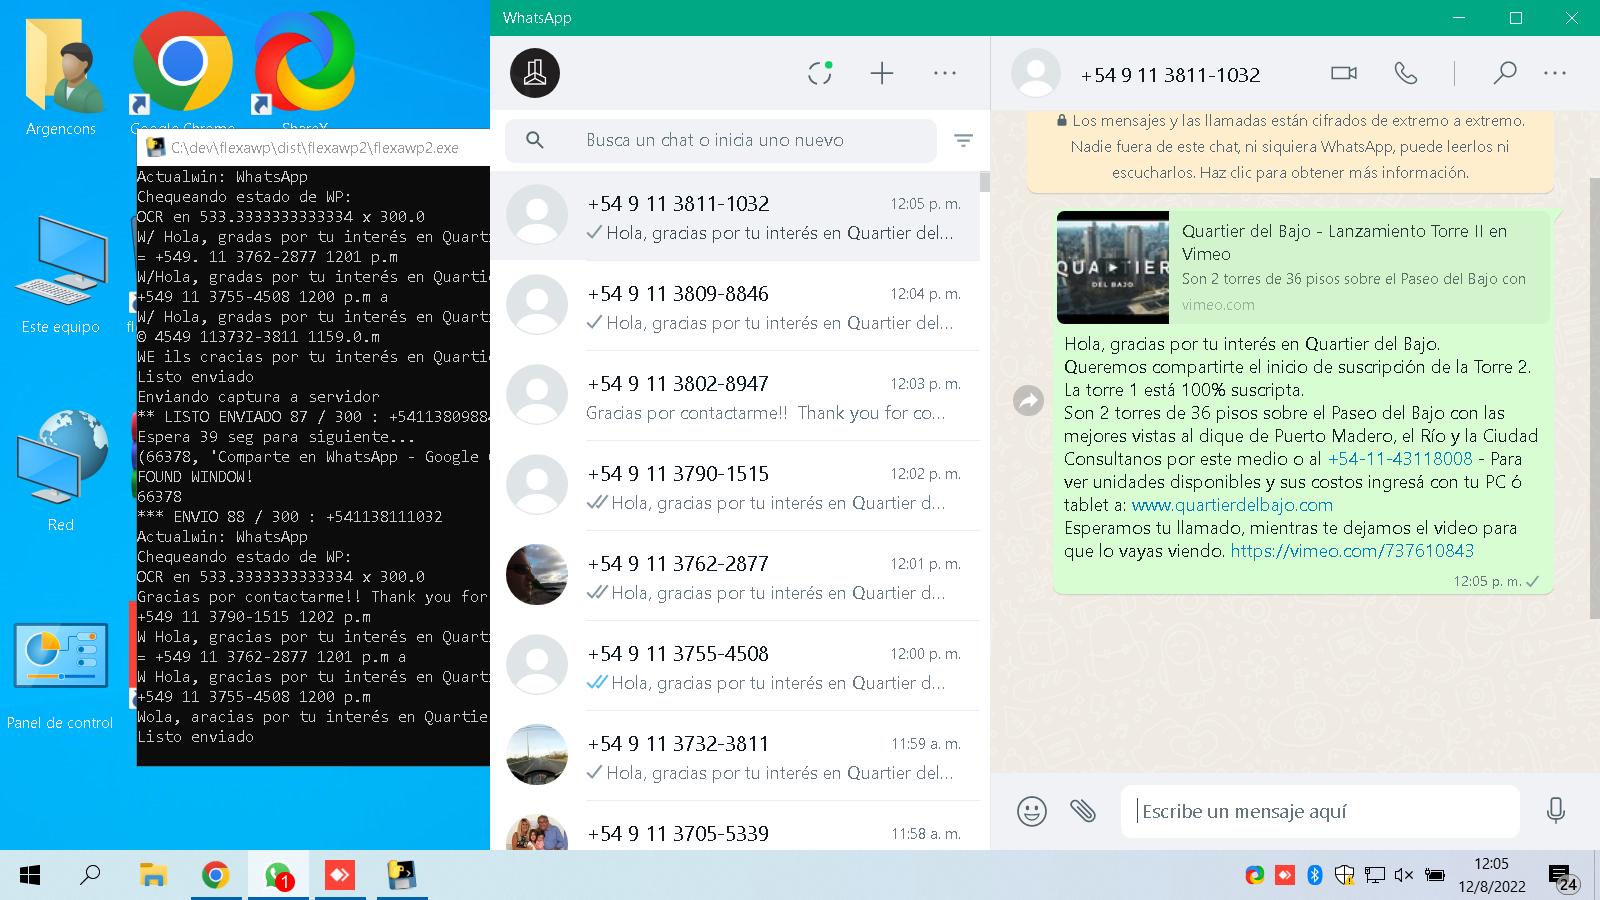
Task: Forward the Quartier del Bajo message
Action: point(1028,401)
